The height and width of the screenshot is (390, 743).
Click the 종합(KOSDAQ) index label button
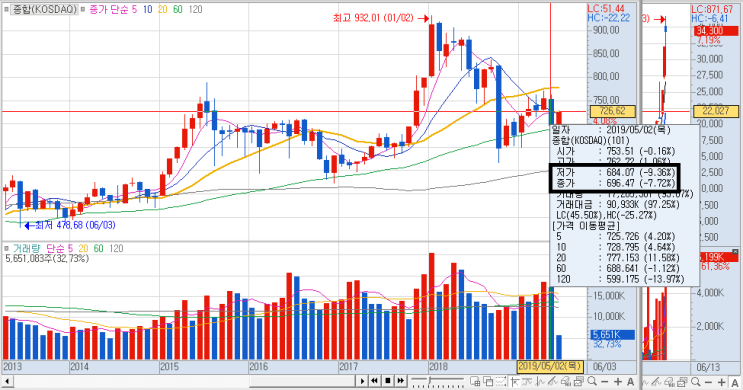44,9
